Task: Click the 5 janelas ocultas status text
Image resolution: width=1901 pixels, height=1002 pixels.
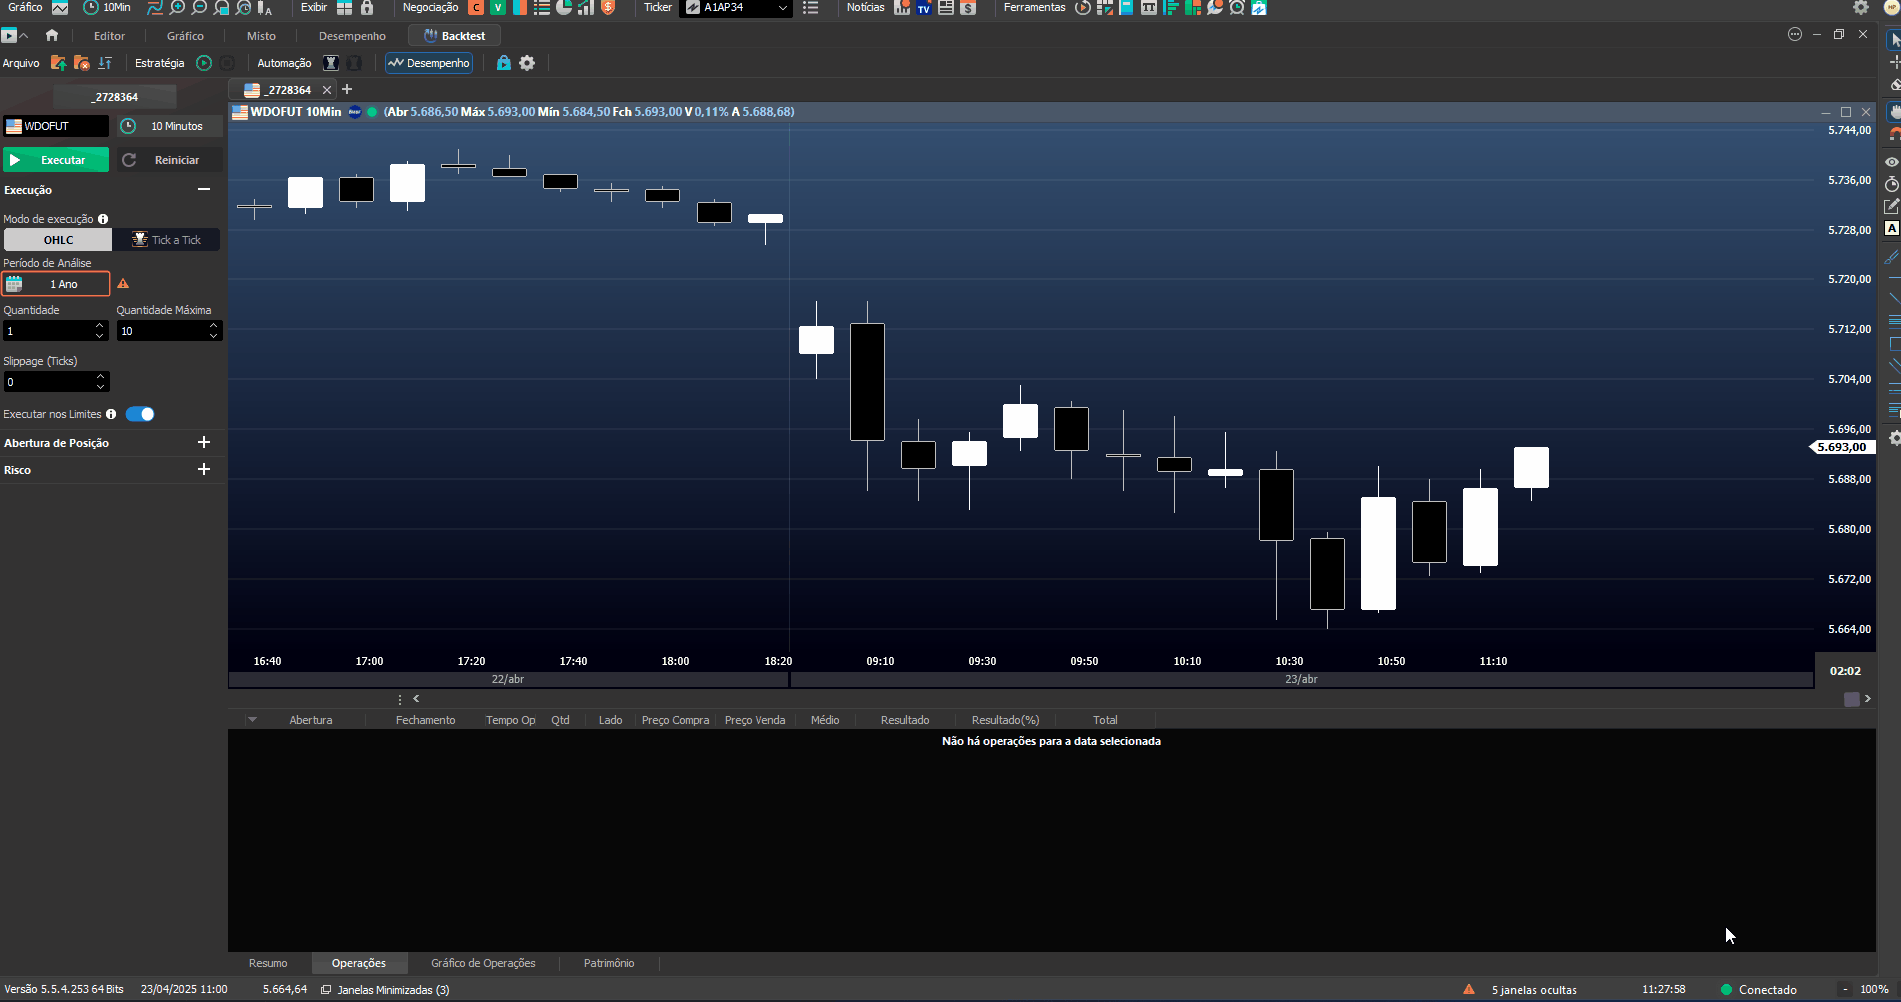Action: click(x=1534, y=990)
